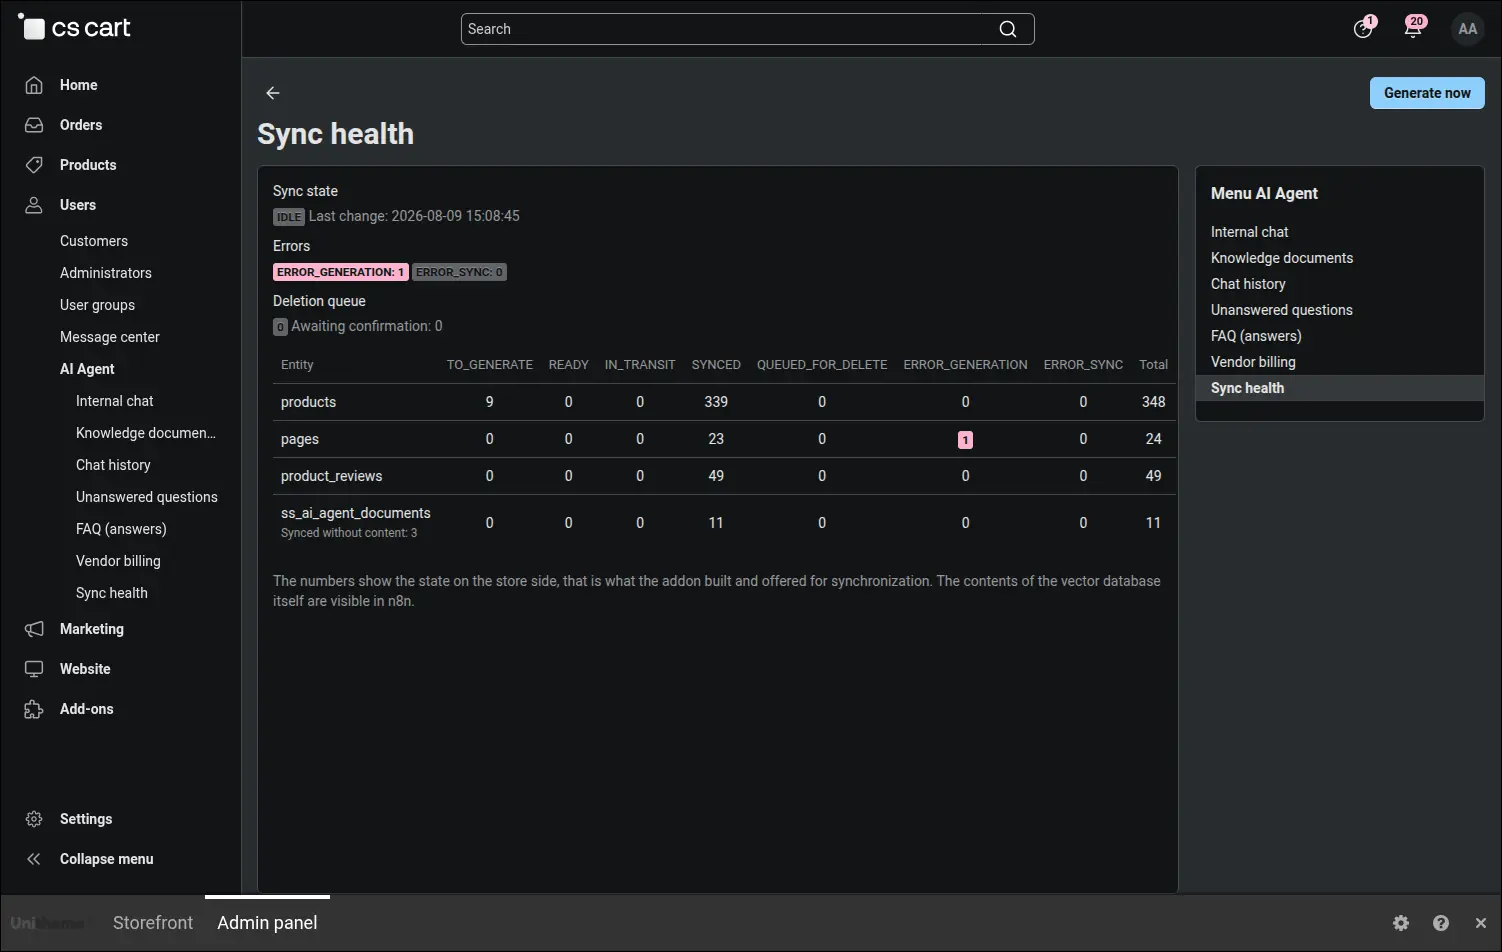This screenshot has width=1502, height=952.
Task: Open the clock icon with badge 1
Action: (1363, 29)
